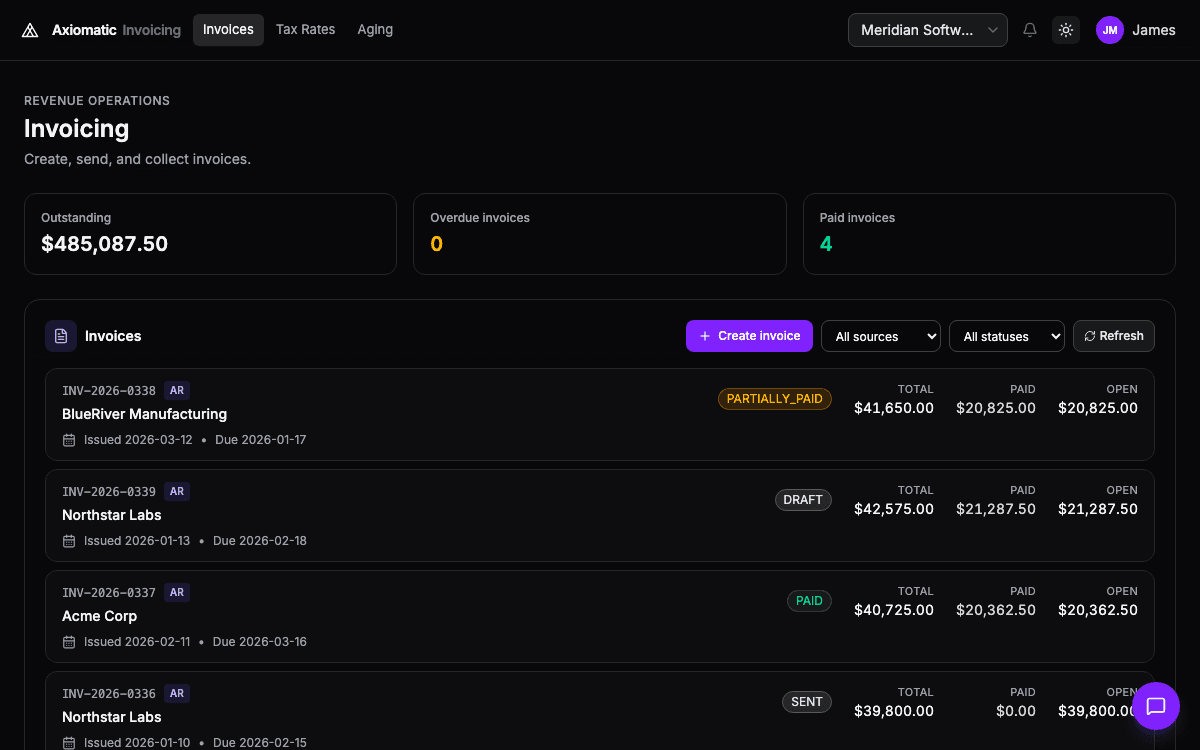Click the Create invoice button
1200x750 pixels.
[x=749, y=336]
